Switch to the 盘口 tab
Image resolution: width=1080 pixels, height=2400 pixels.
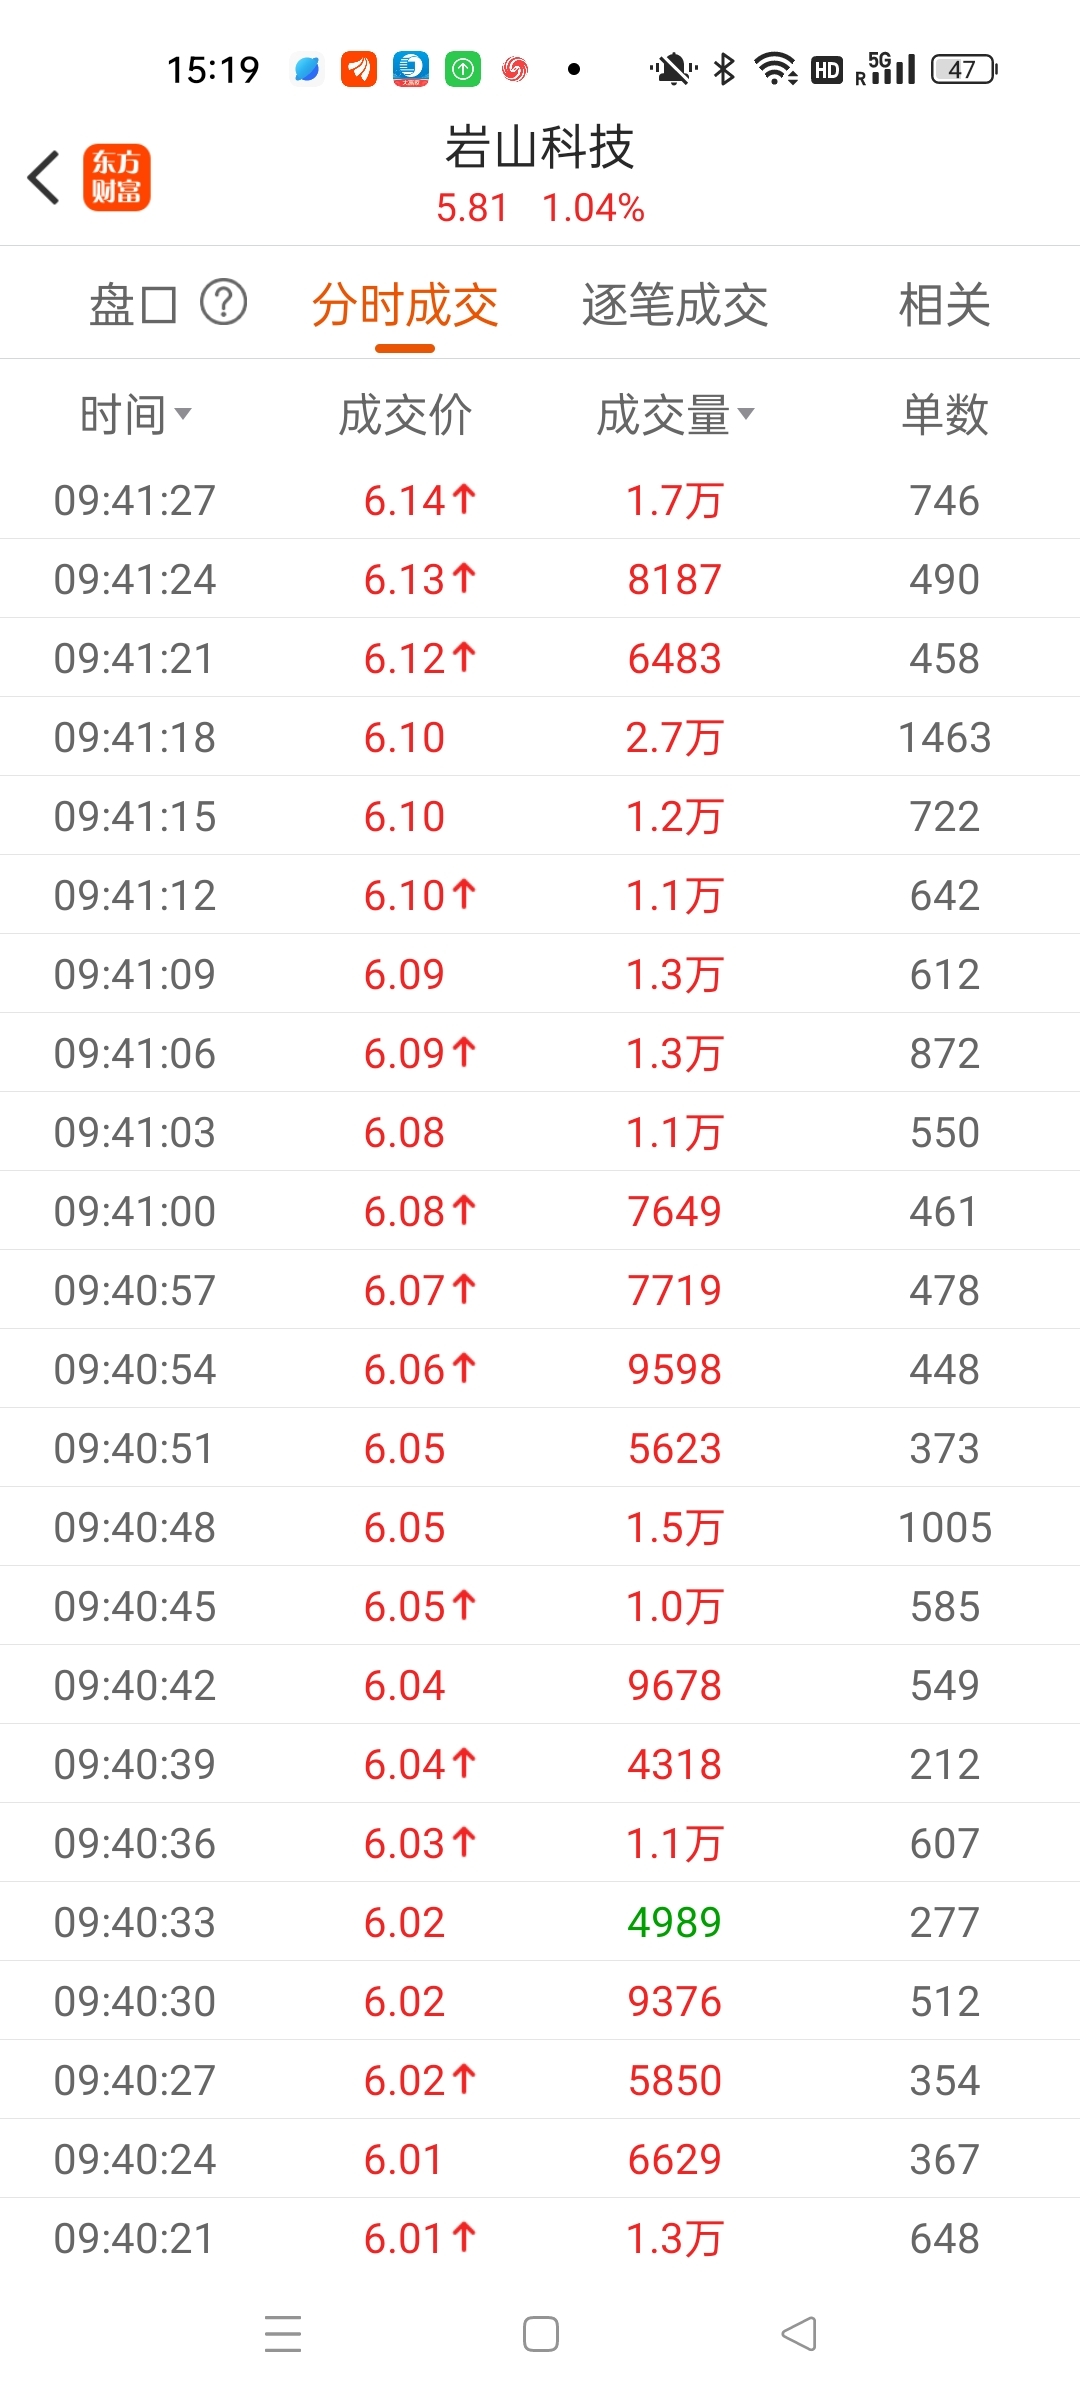(133, 305)
